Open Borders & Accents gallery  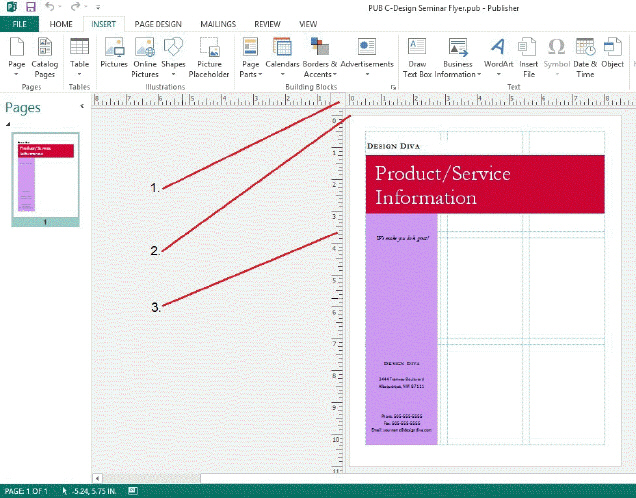tap(320, 58)
